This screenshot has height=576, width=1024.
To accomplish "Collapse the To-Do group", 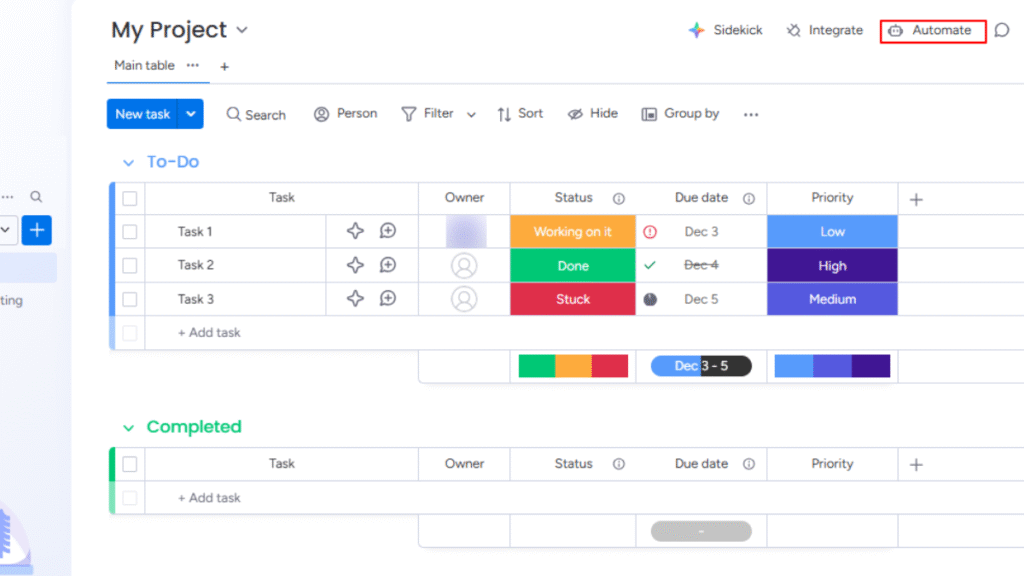I will tap(128, 162).
